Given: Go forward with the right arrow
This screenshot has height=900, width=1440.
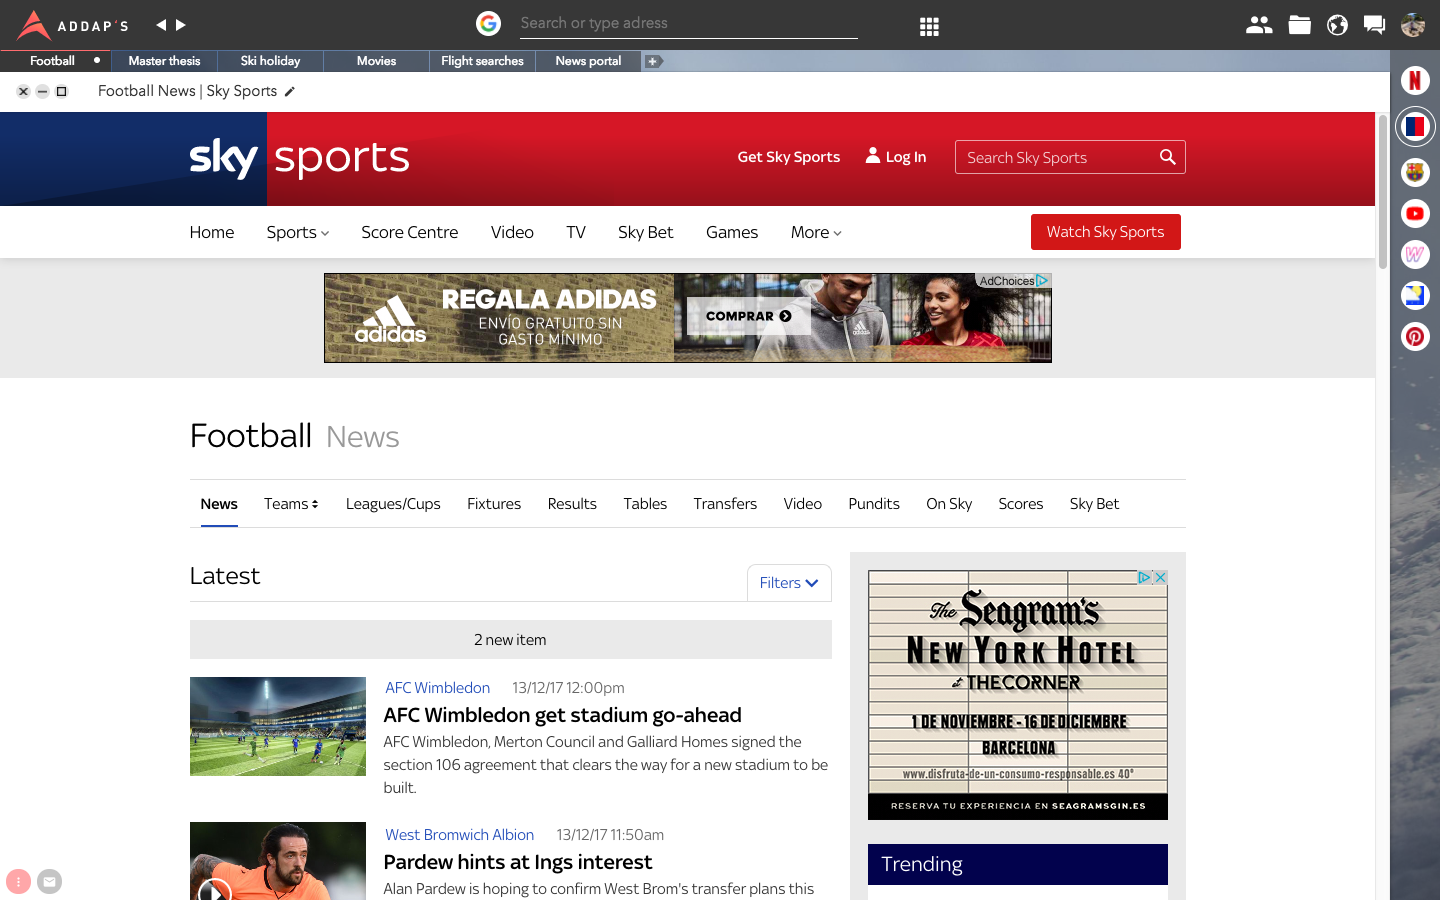Looking at the screenshot, I should 181,25.
